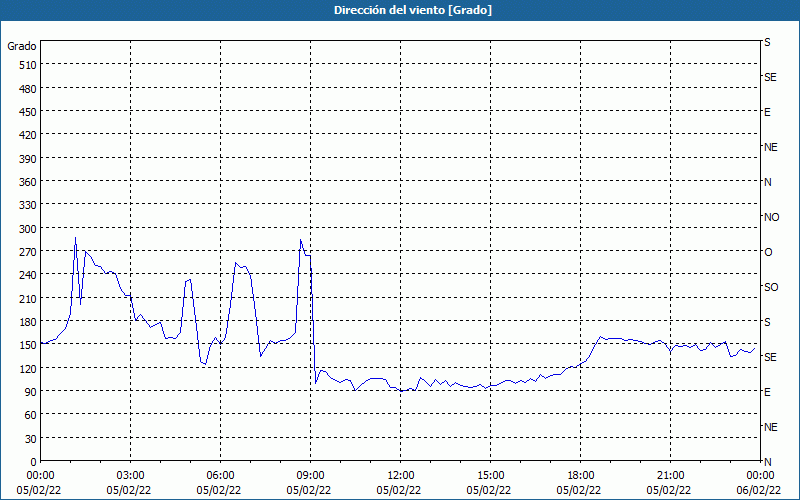The image size is (800, 500).
Task: Select the "510" y-axis value
Action: point(29,65)
